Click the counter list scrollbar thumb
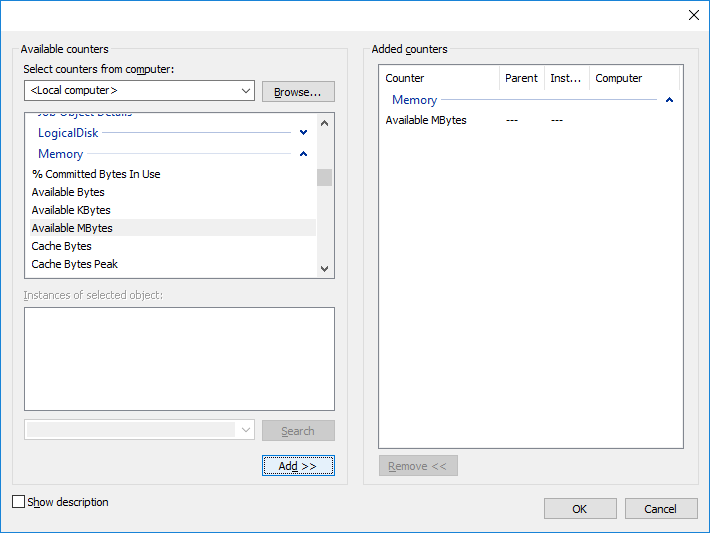Image resolution: width=710 pixels, height=533 pixels. point(324,178)
